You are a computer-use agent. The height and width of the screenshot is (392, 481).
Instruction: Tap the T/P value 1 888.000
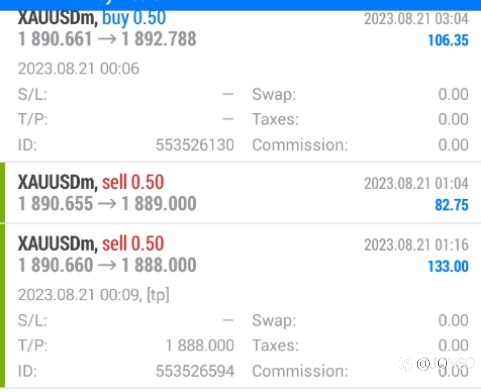pyautogui.click(x=200, y=345)
